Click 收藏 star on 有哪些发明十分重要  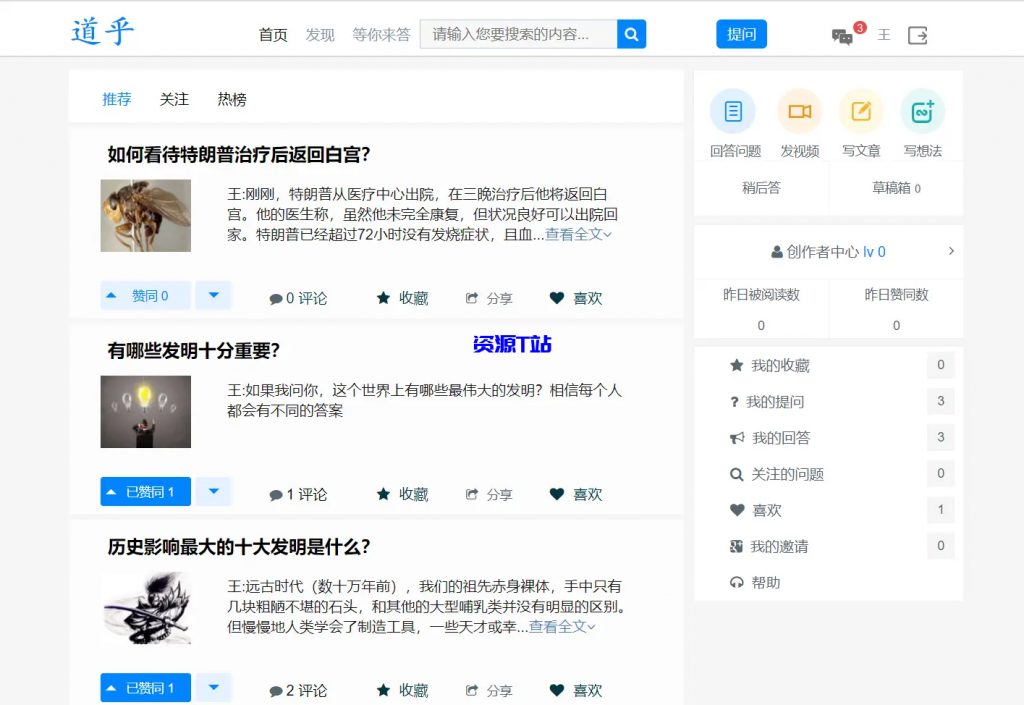pyautogui.click(x=402, y=494)
